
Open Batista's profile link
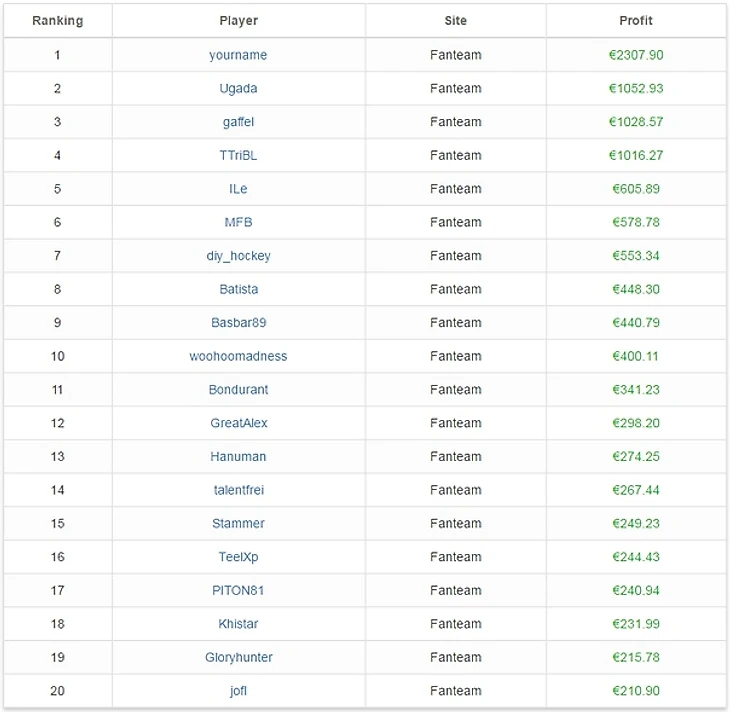(238, 289)
